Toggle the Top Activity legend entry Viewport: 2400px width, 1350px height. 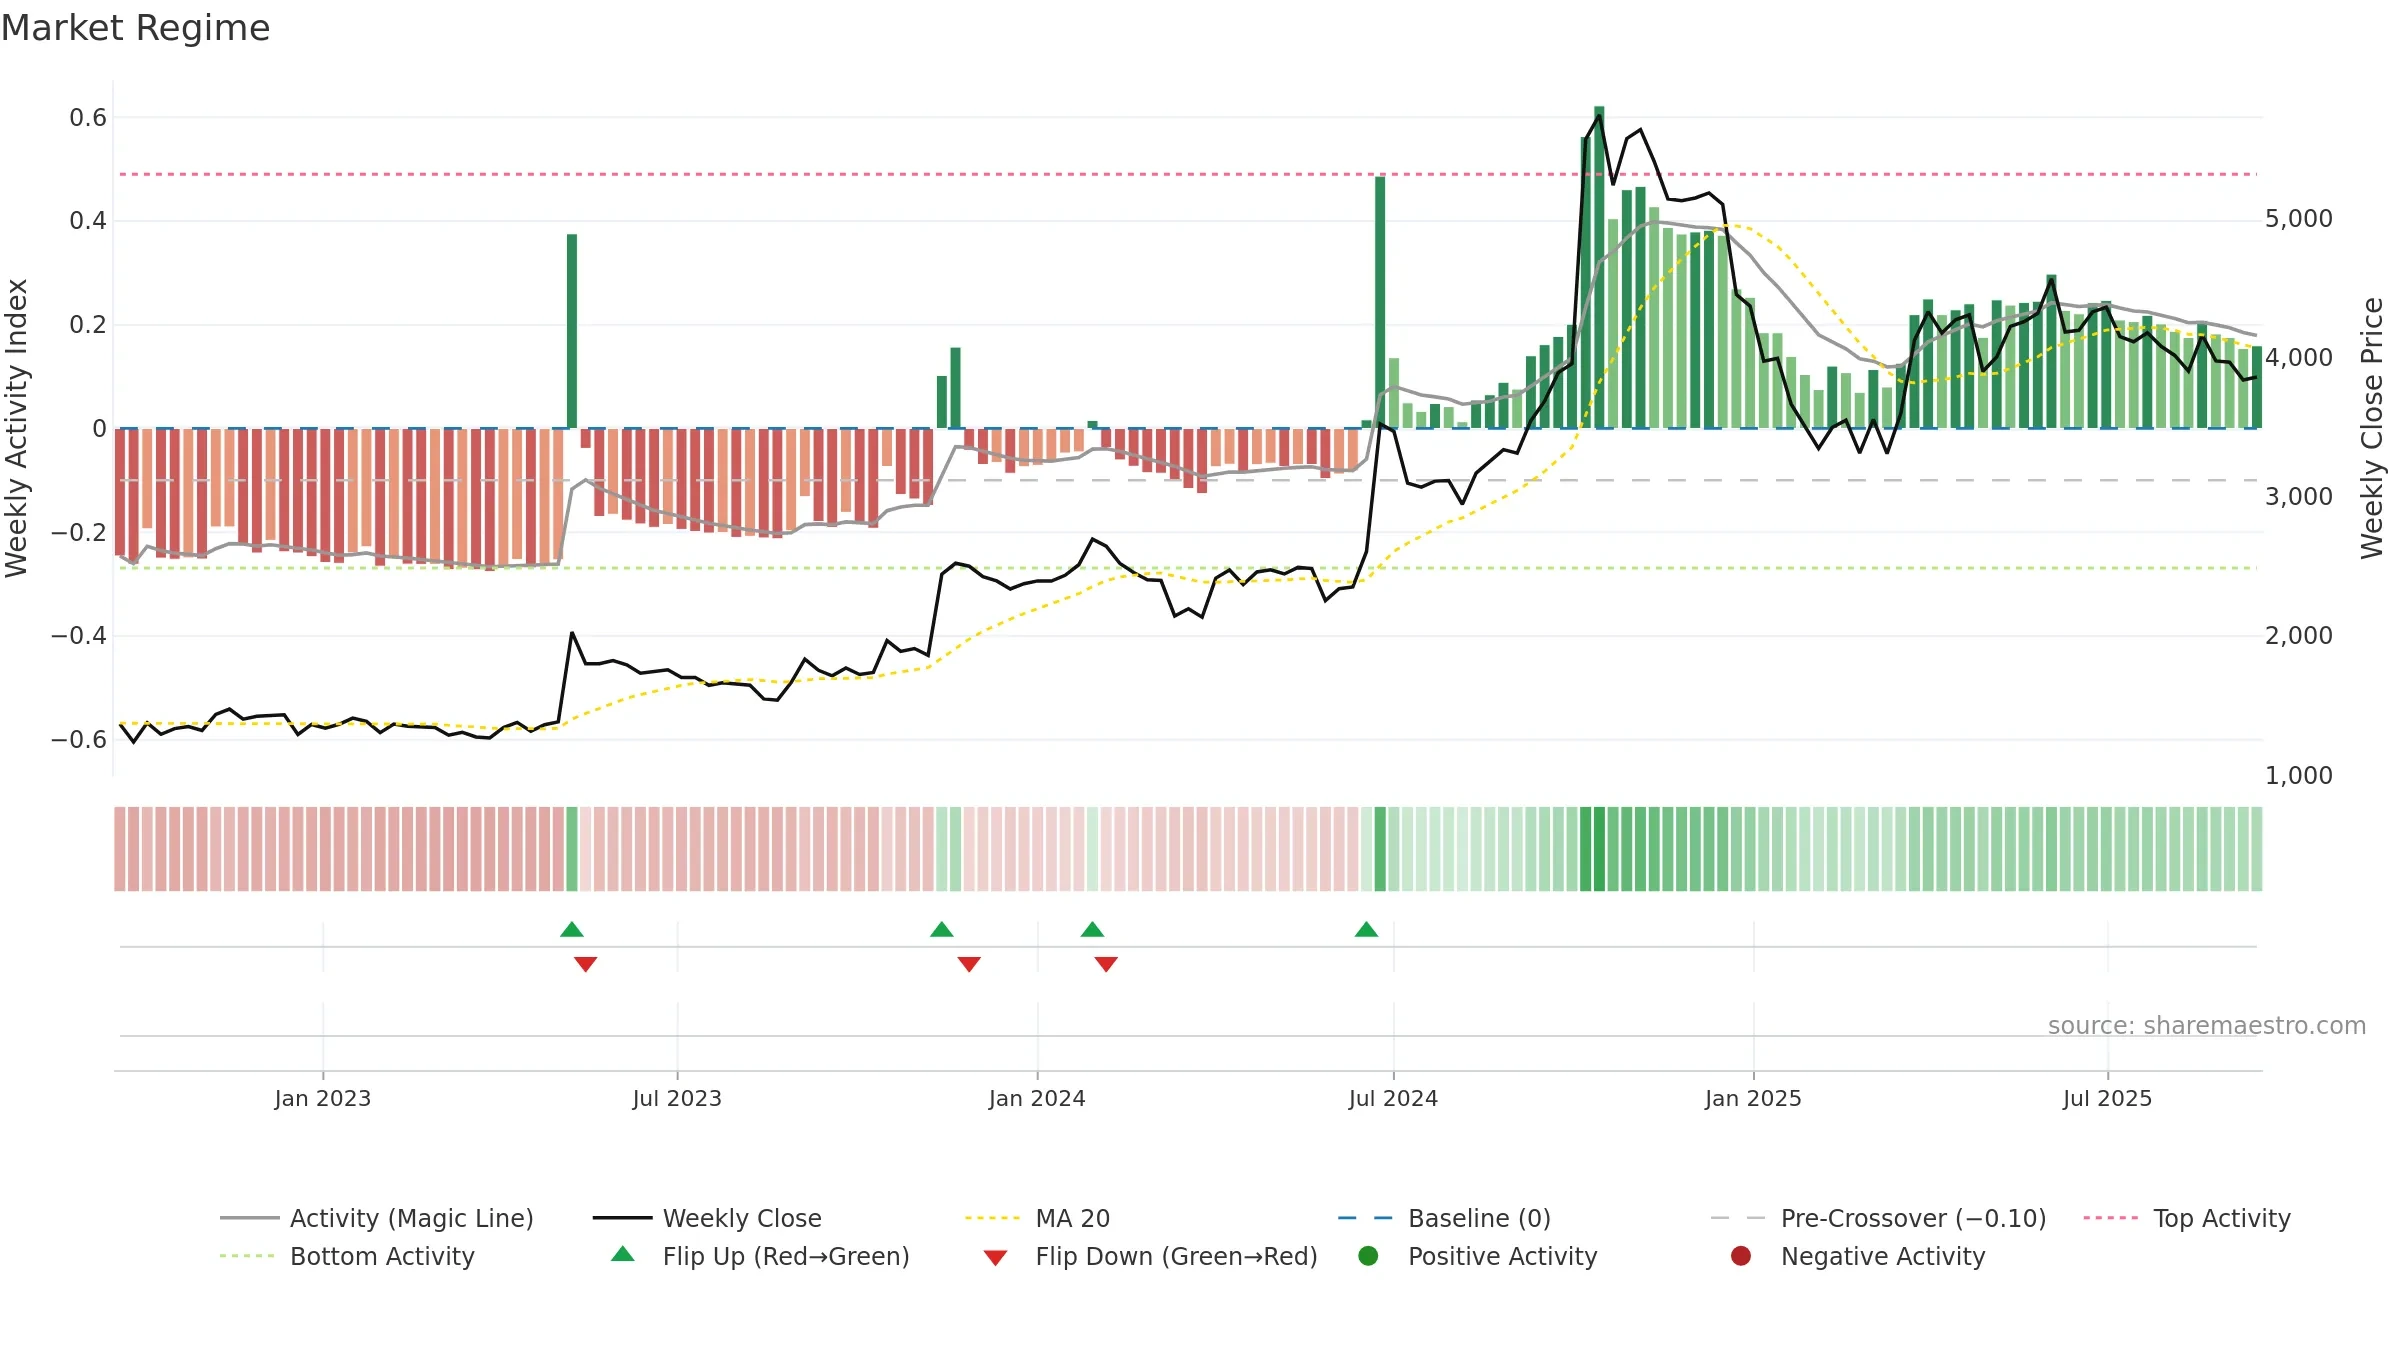2187,1218
